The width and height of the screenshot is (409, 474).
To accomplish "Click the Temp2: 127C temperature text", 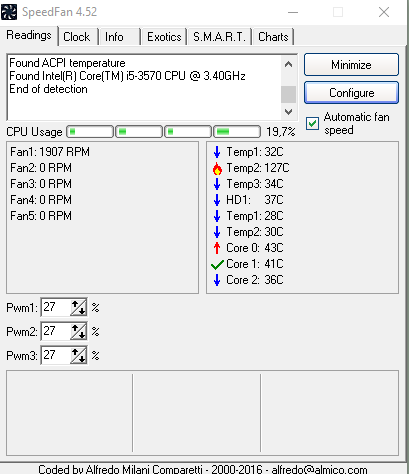I will (x=258, y=168).
